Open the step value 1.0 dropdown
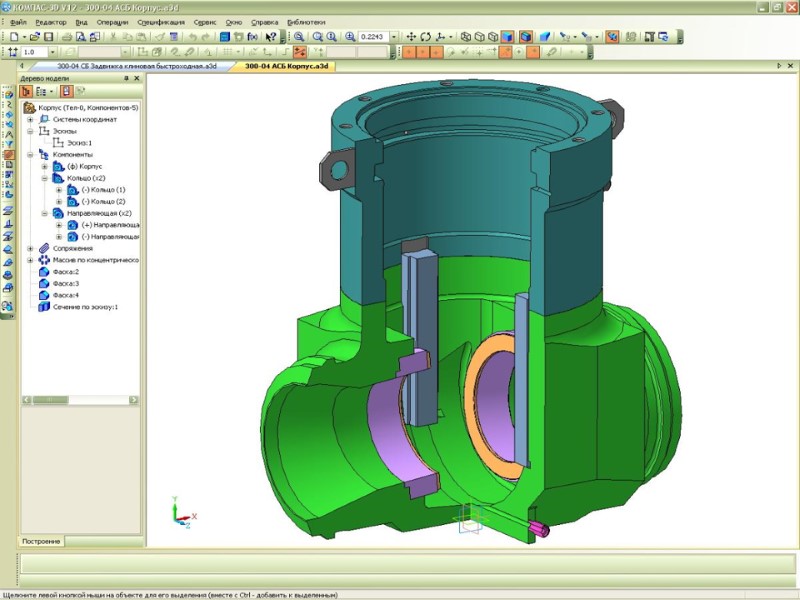Image resolution: width=800 pixels, height=600 pixels. pos(52,52)
